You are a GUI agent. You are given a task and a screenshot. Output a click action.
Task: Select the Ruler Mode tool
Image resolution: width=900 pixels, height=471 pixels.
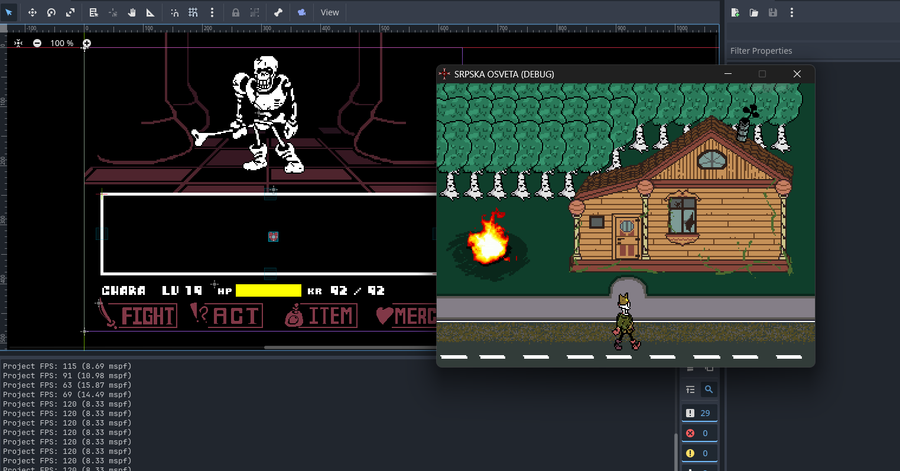click(x=150, y=12)
